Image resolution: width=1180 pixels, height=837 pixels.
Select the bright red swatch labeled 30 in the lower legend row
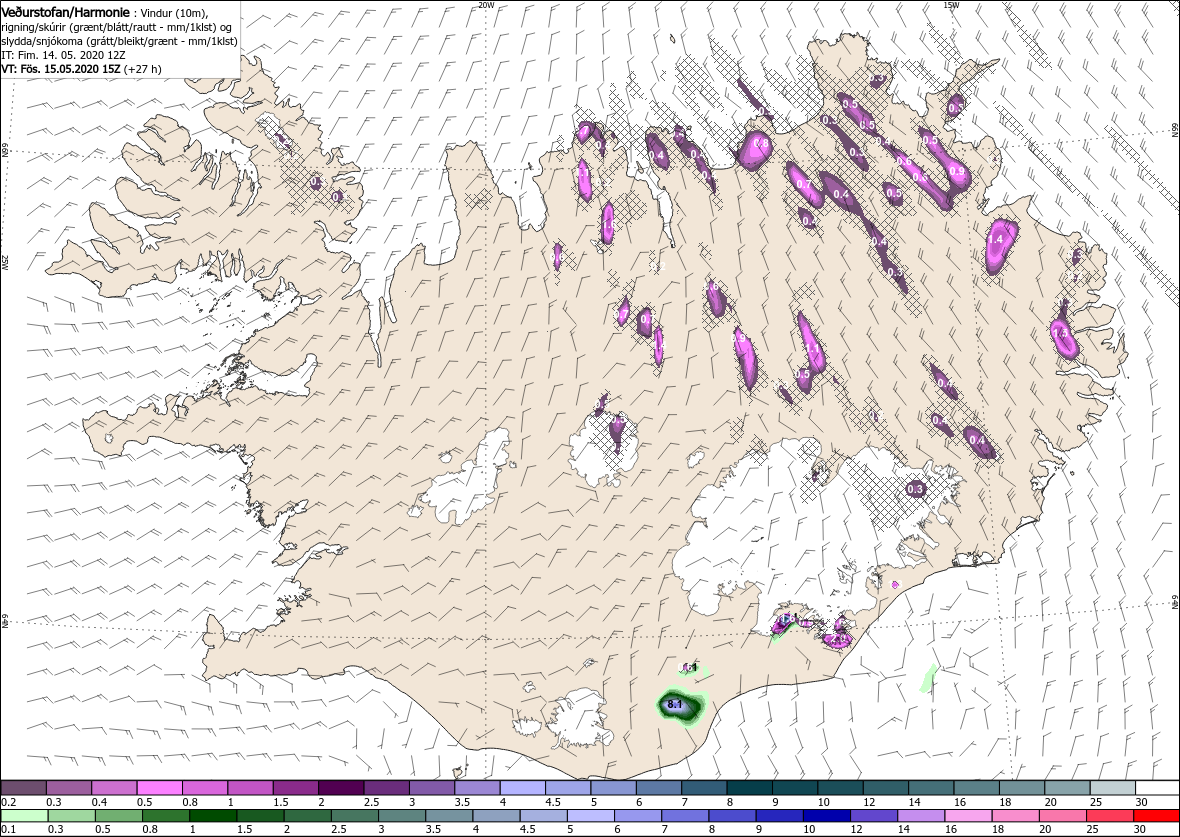(1156, 816)
